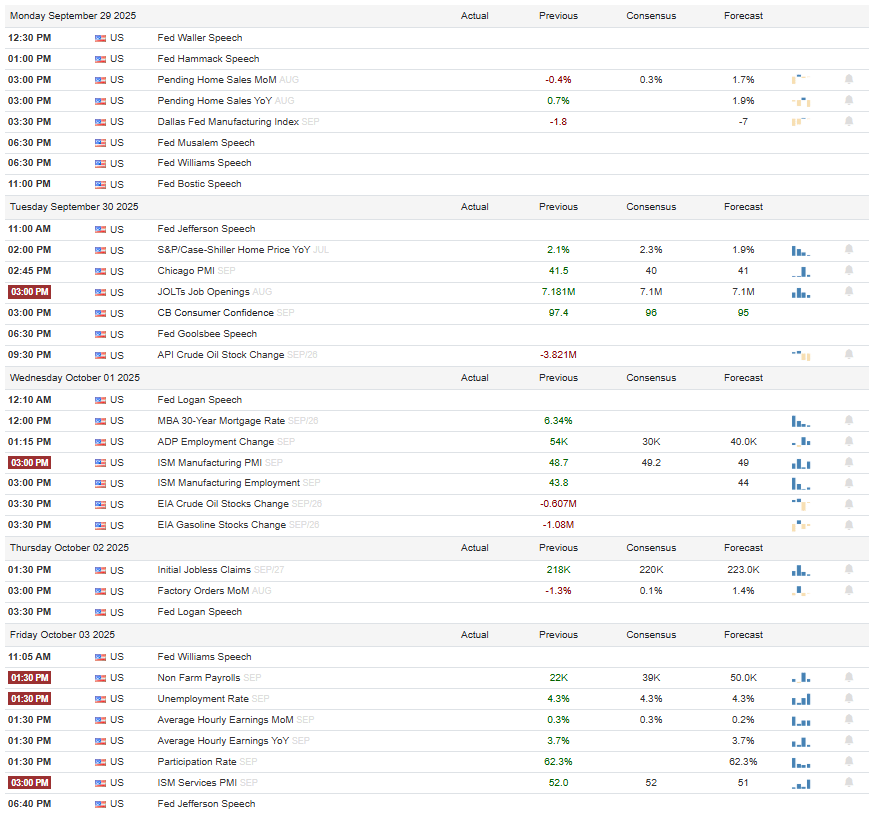Screen dimensions: 879x814
Task: Open mini chart for Non Farm Payrolls
Action: pos(801,678)
